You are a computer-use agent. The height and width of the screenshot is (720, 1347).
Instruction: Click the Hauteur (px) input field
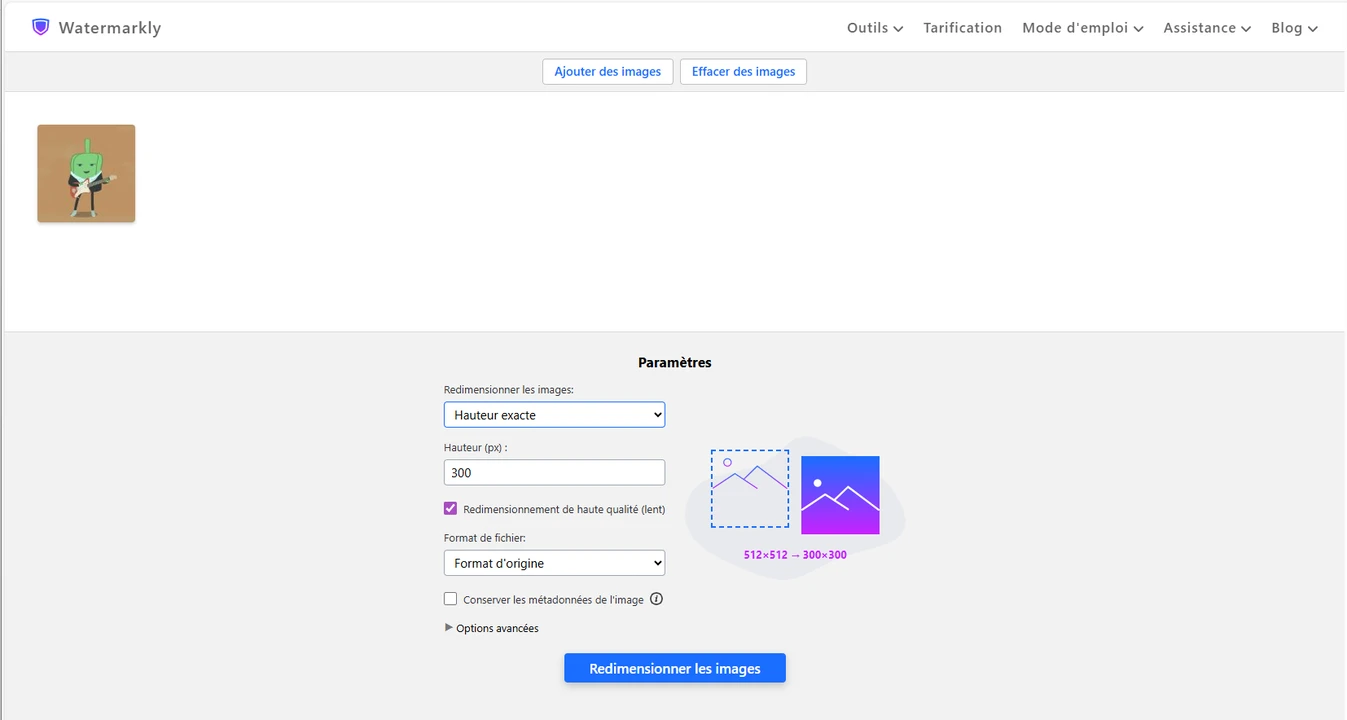pyautogui.click(x=554, y=473)
